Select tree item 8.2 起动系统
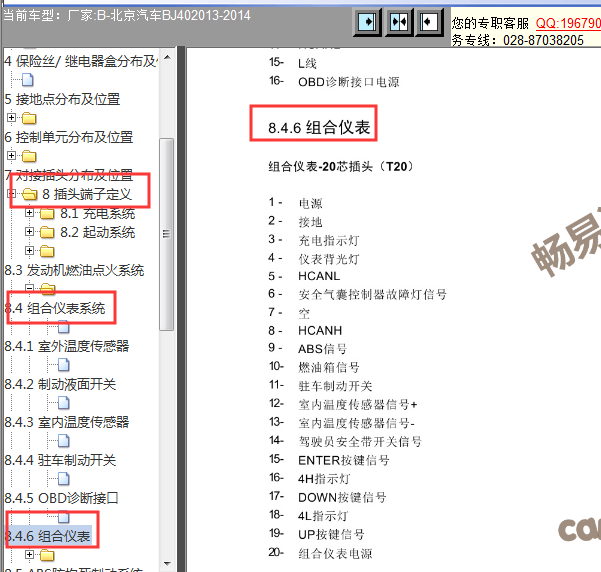This screenshot has height=572, width=601. pyautogui.click(x=98, y=232)
